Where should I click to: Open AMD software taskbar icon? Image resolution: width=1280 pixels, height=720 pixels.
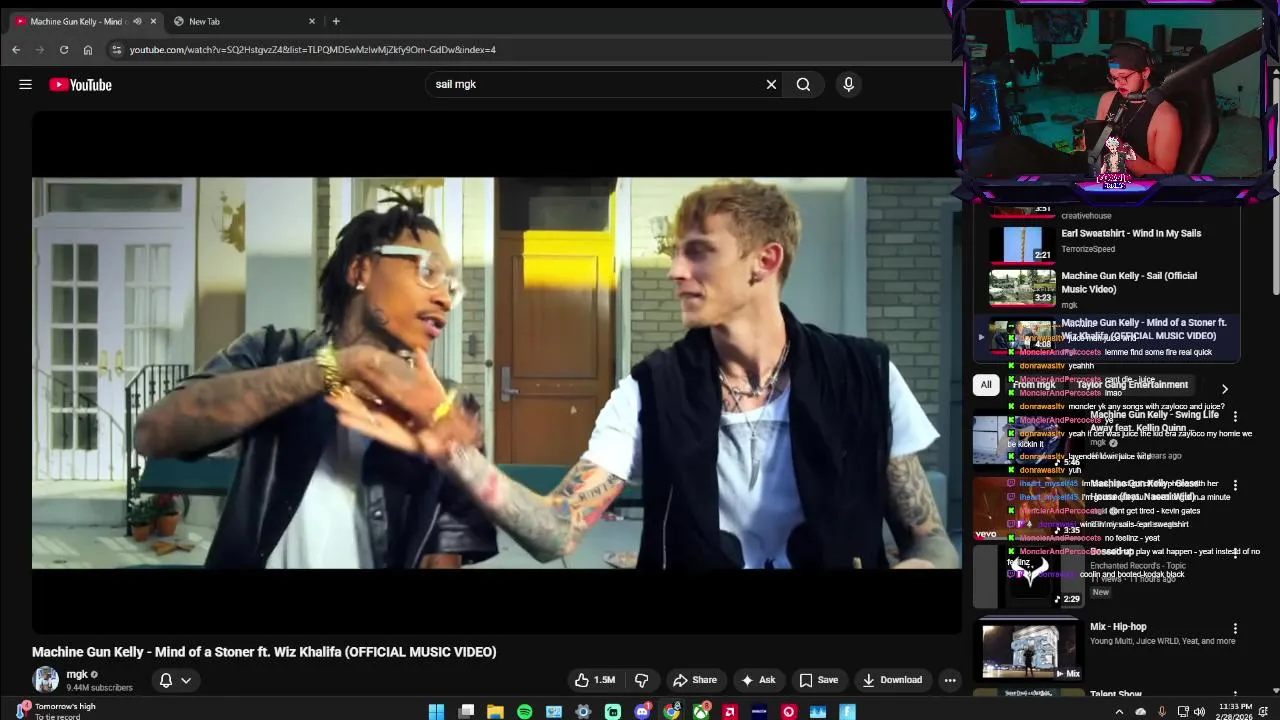pyautogui.click(x=730, y=712)
